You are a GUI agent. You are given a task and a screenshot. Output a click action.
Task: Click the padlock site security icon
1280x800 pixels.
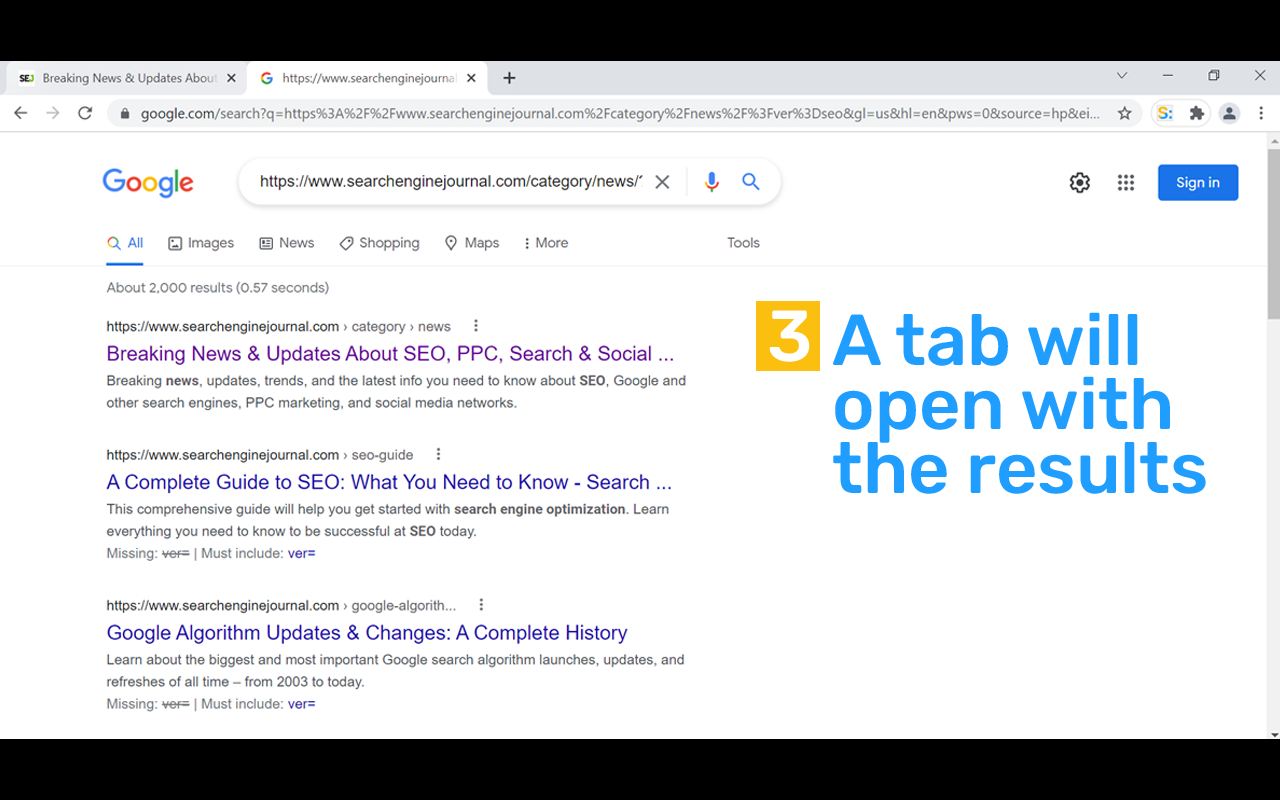click(x=124, y=113)
